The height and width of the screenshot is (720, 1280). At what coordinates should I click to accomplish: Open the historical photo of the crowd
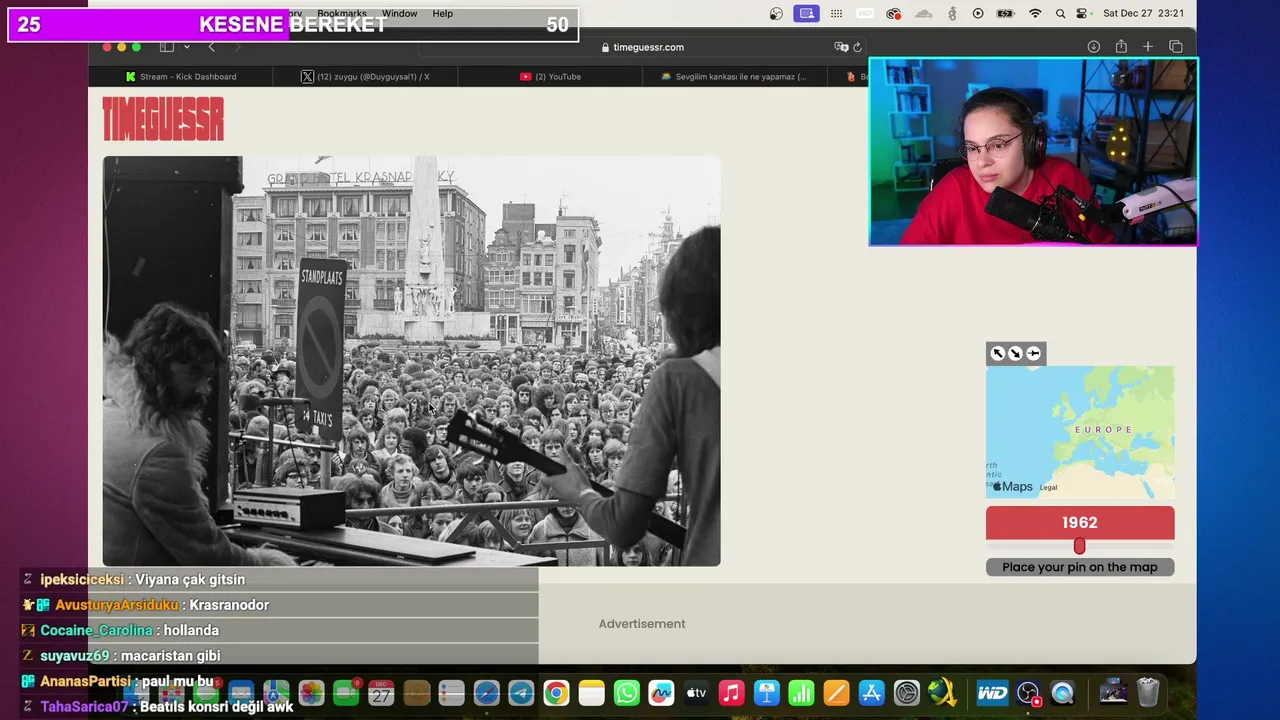[411, 361]
